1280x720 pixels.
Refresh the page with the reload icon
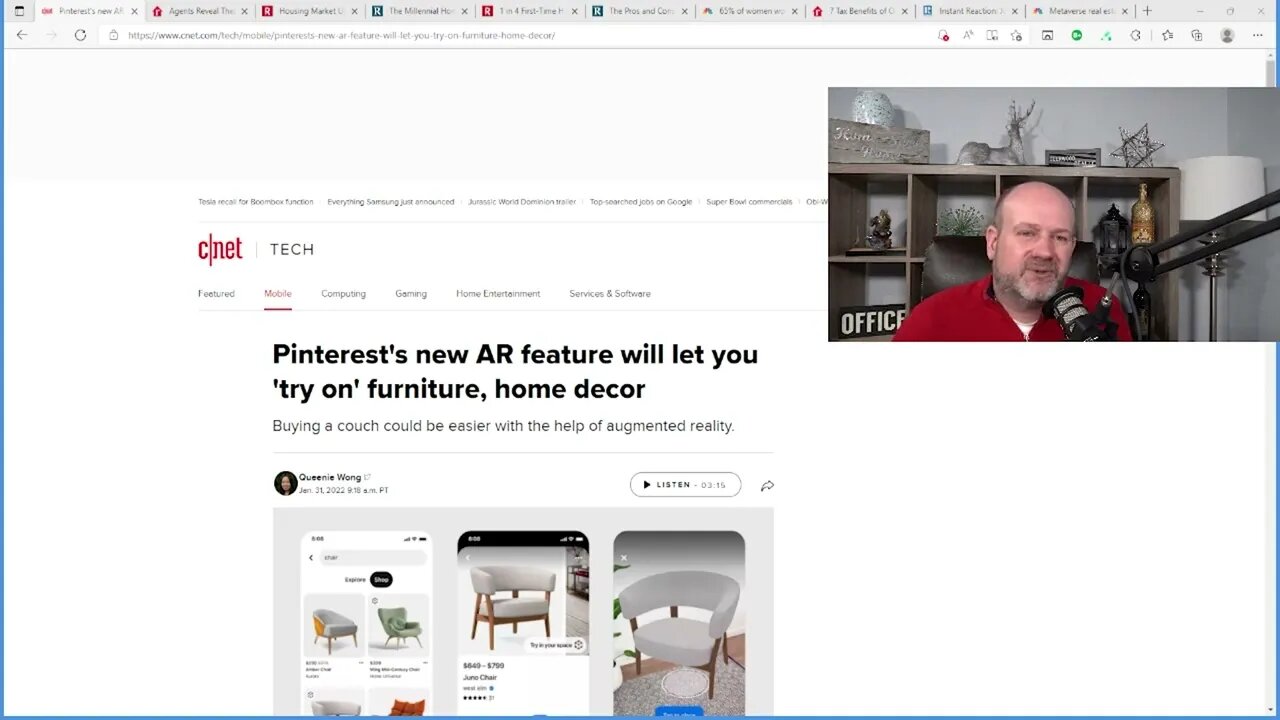click(x=80, y=35)
